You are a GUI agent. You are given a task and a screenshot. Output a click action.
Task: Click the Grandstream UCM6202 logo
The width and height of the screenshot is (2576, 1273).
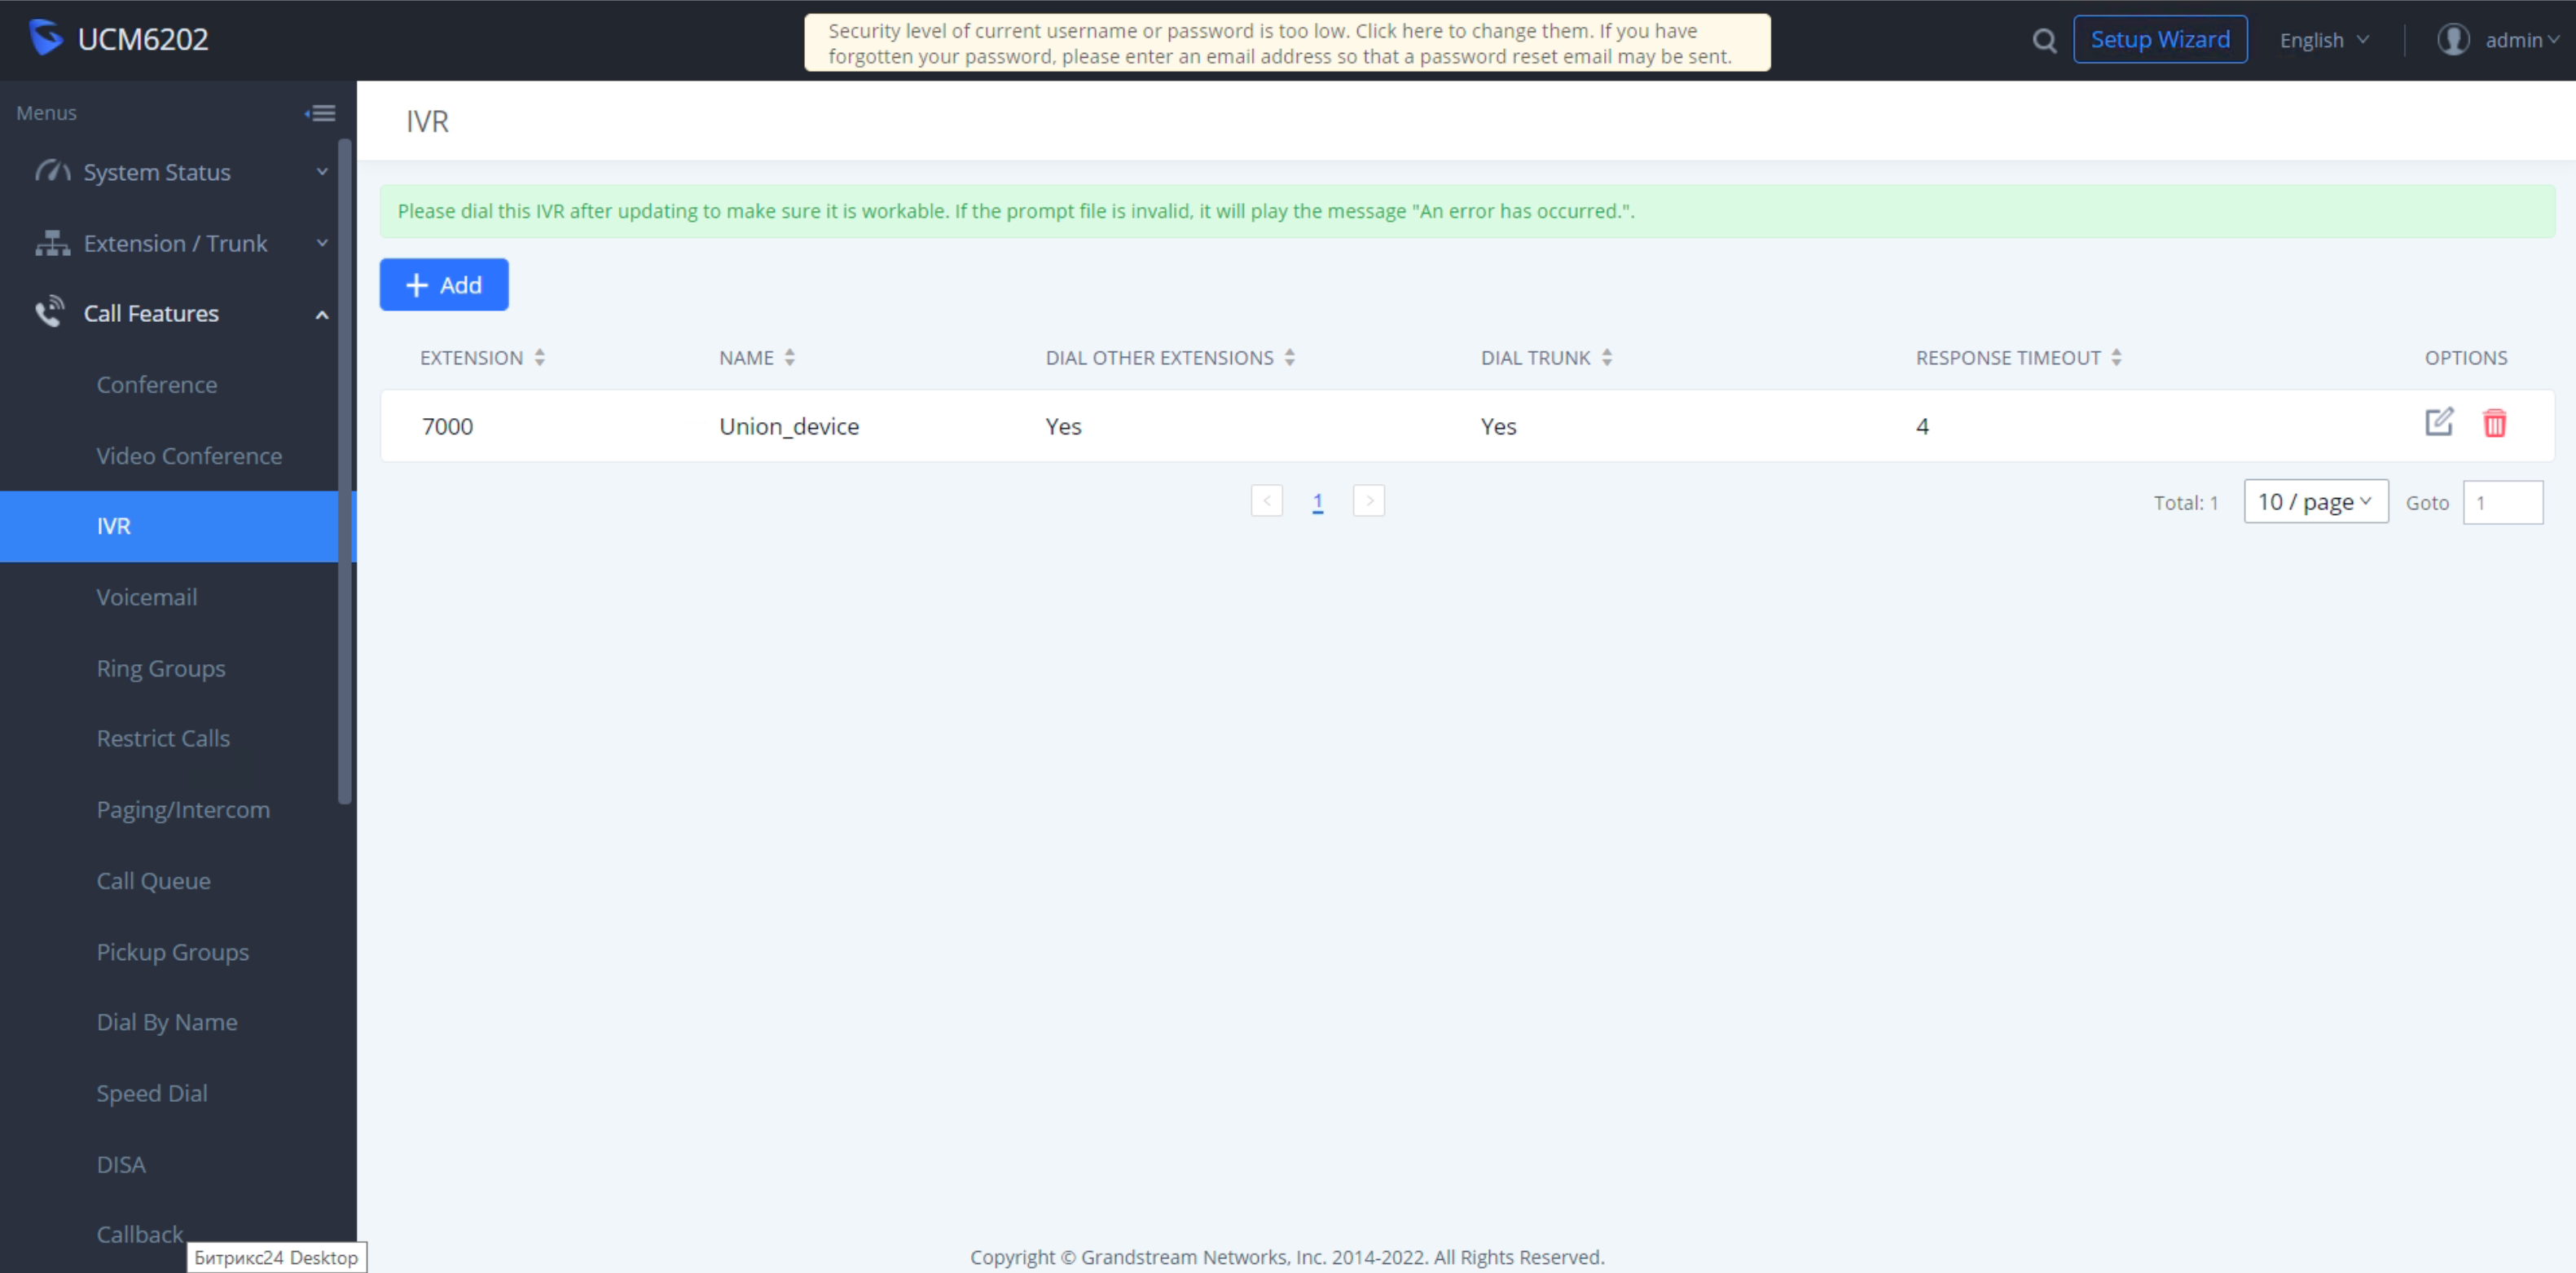pyautogui.click(x=46, y=38)
